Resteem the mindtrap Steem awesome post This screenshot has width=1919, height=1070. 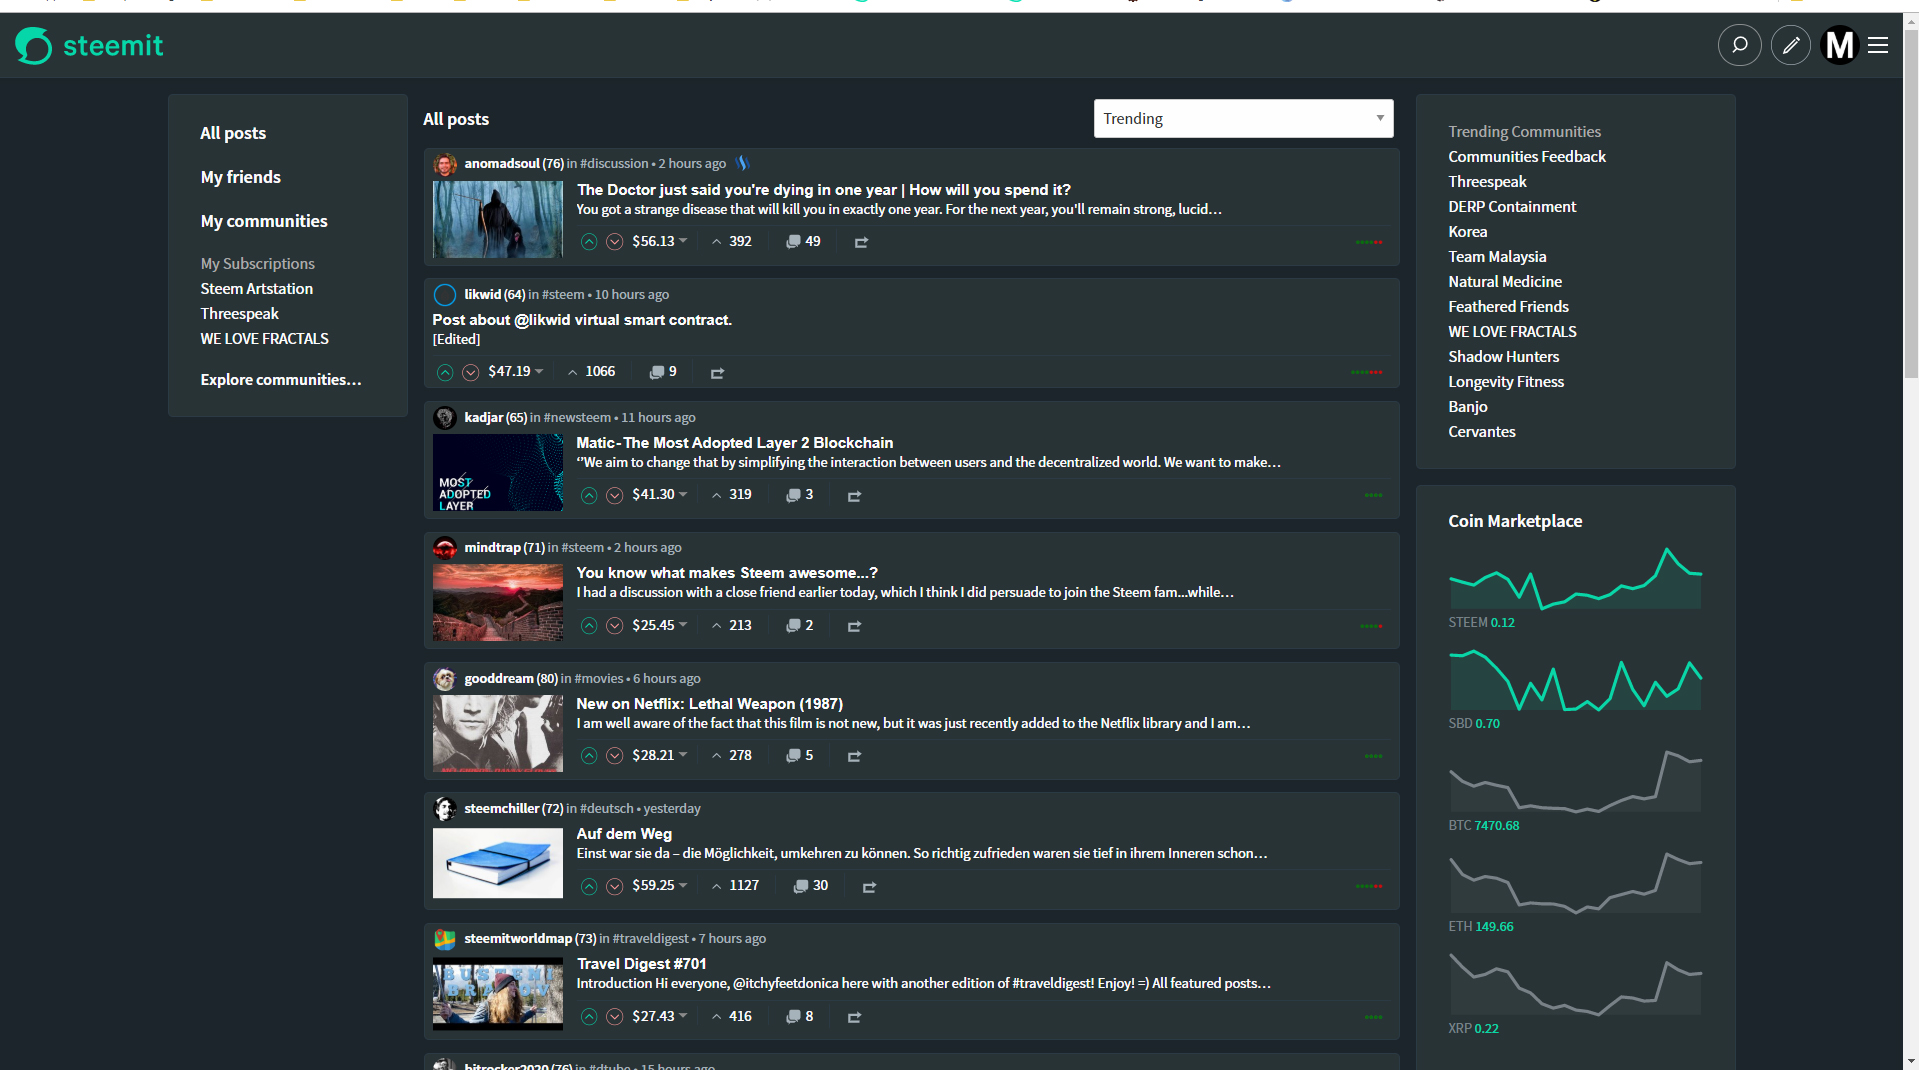coord(854,626)
